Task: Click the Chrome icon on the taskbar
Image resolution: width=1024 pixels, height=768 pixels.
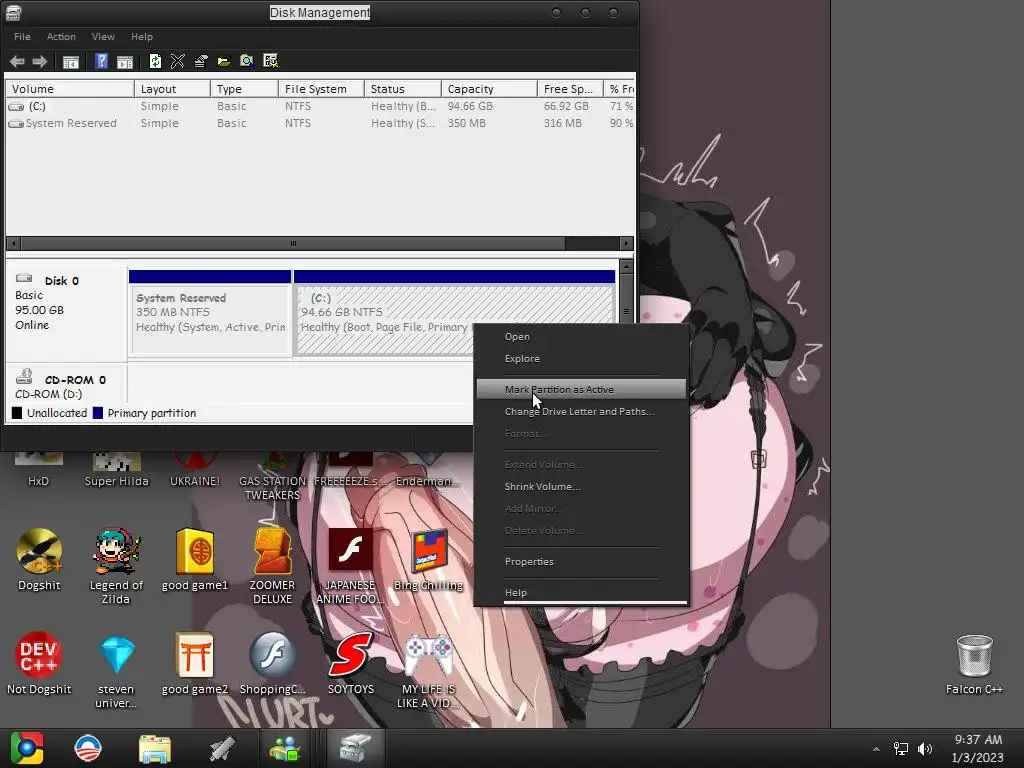Action: tap(26, 748)
